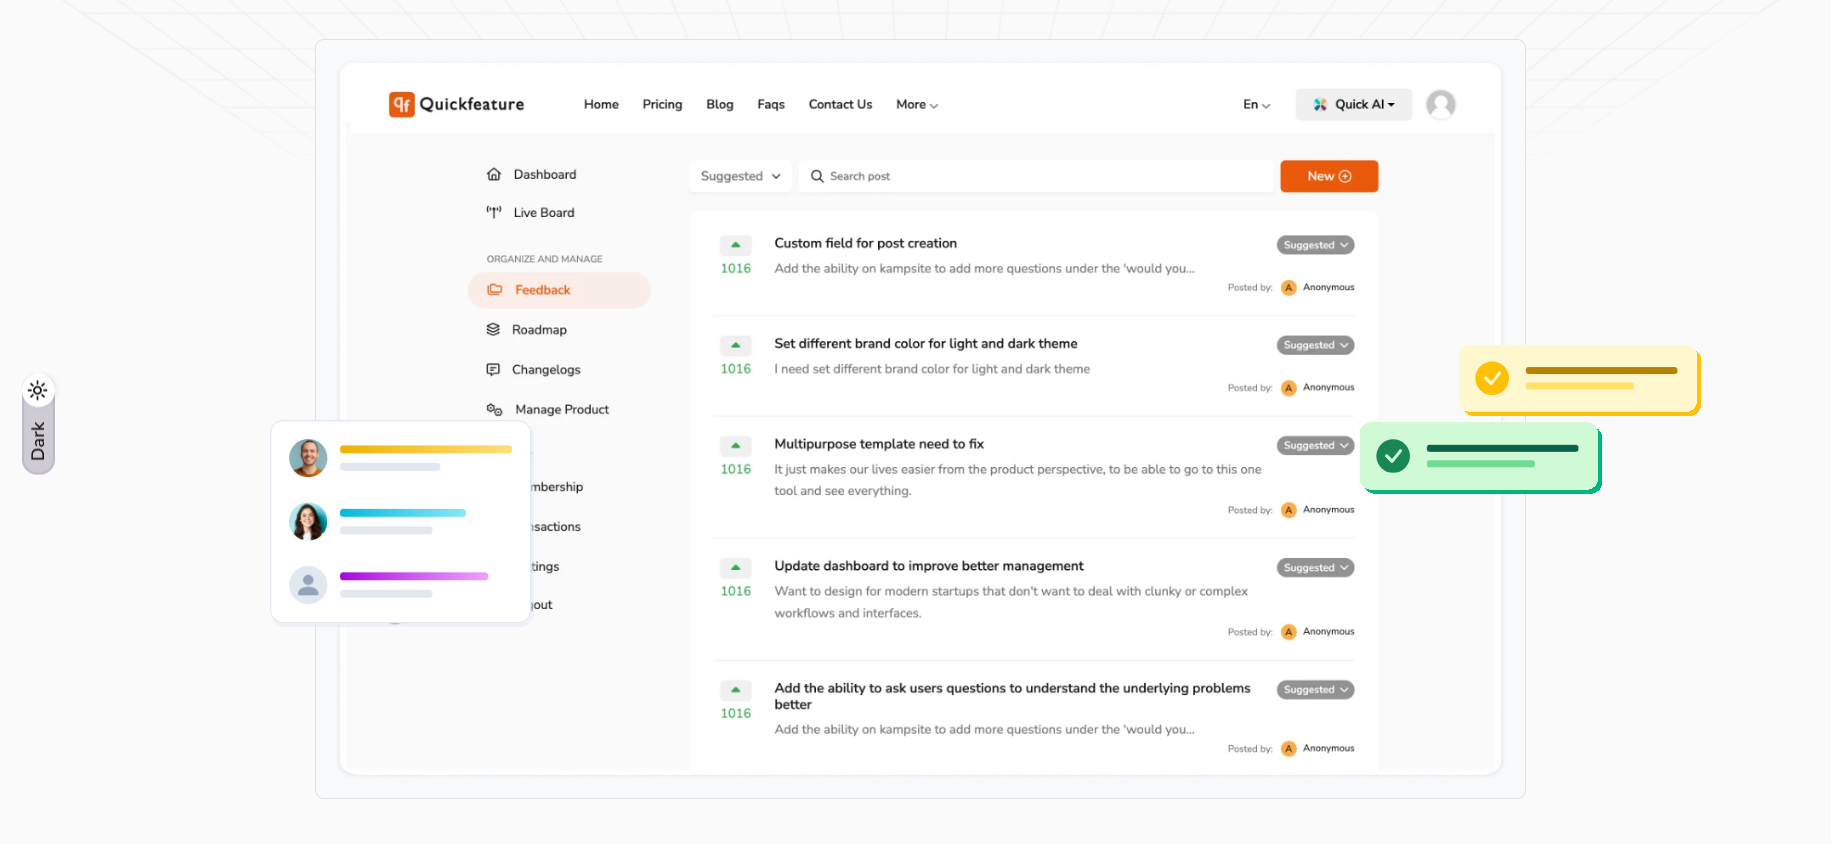1831x844 pixels.
Task: Go to Home in top navigation
Action: pos(601,104)
